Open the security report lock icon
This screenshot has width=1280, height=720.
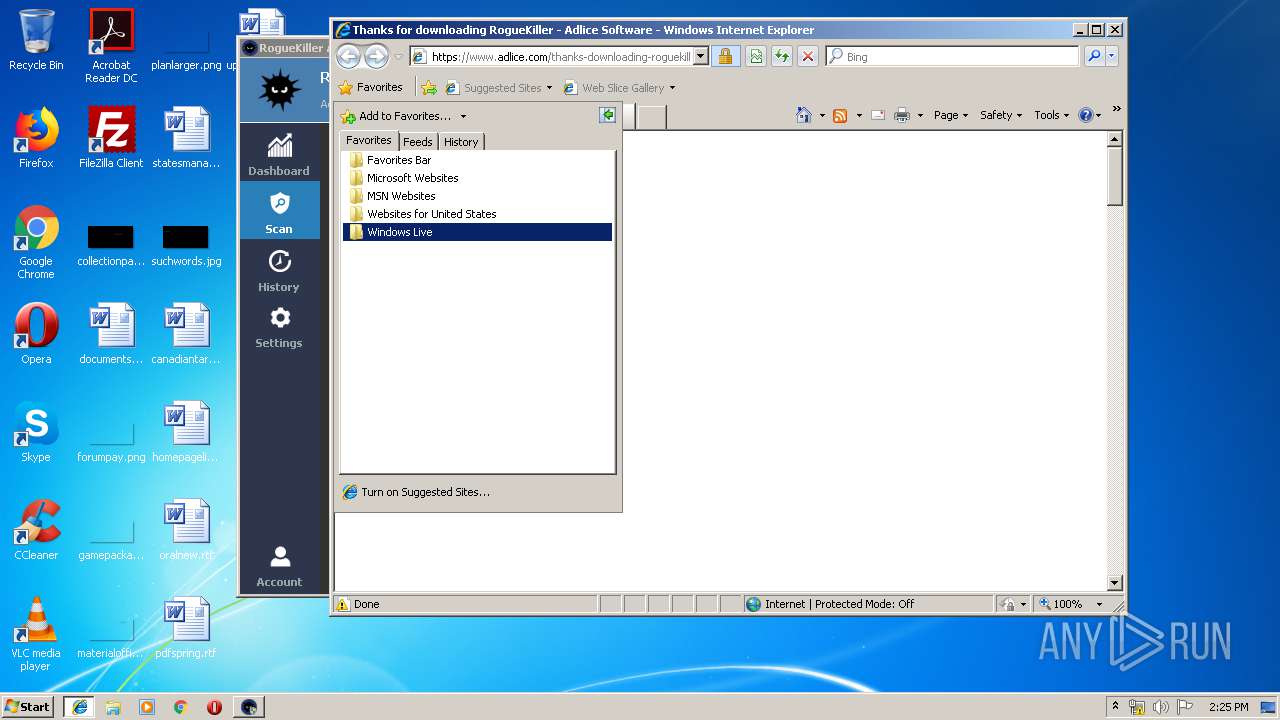pos(725,57)
